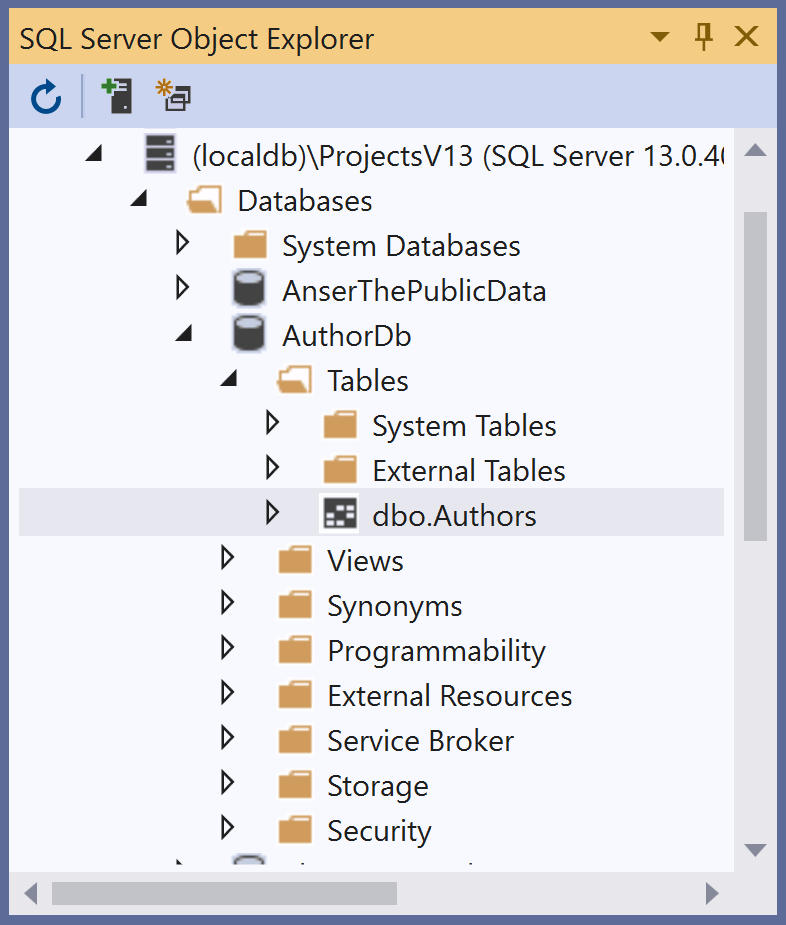Click the System Tables folder icon
This screenshot has width=786, height=925.
click(x=340, y=425)
